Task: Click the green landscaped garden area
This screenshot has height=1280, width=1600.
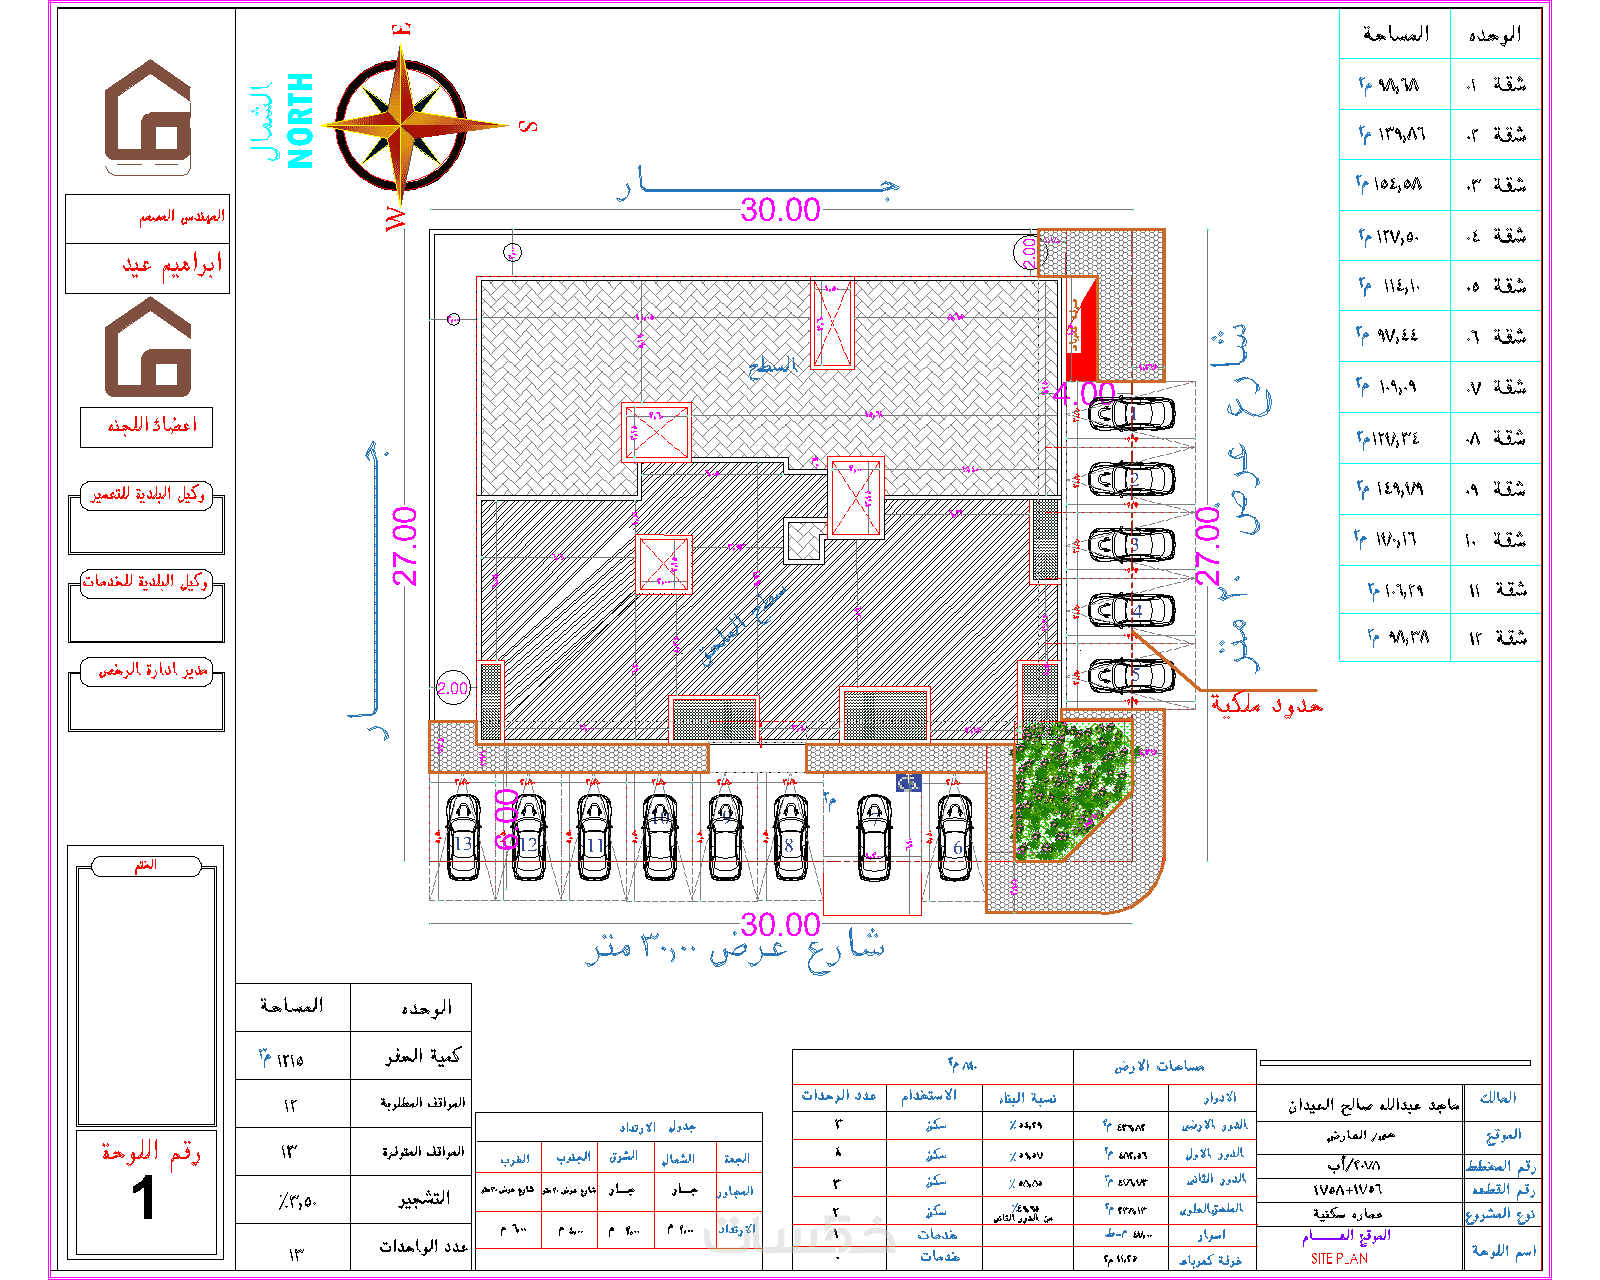Action: [x=1071, y=790]
